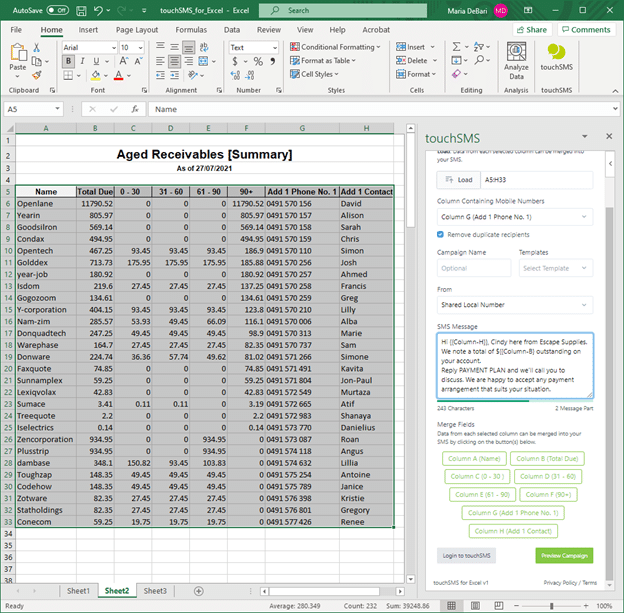This screenshot has width=624, height=613.
Task: Click the Save icon in title bar
Action: click(x=81, y=10)
